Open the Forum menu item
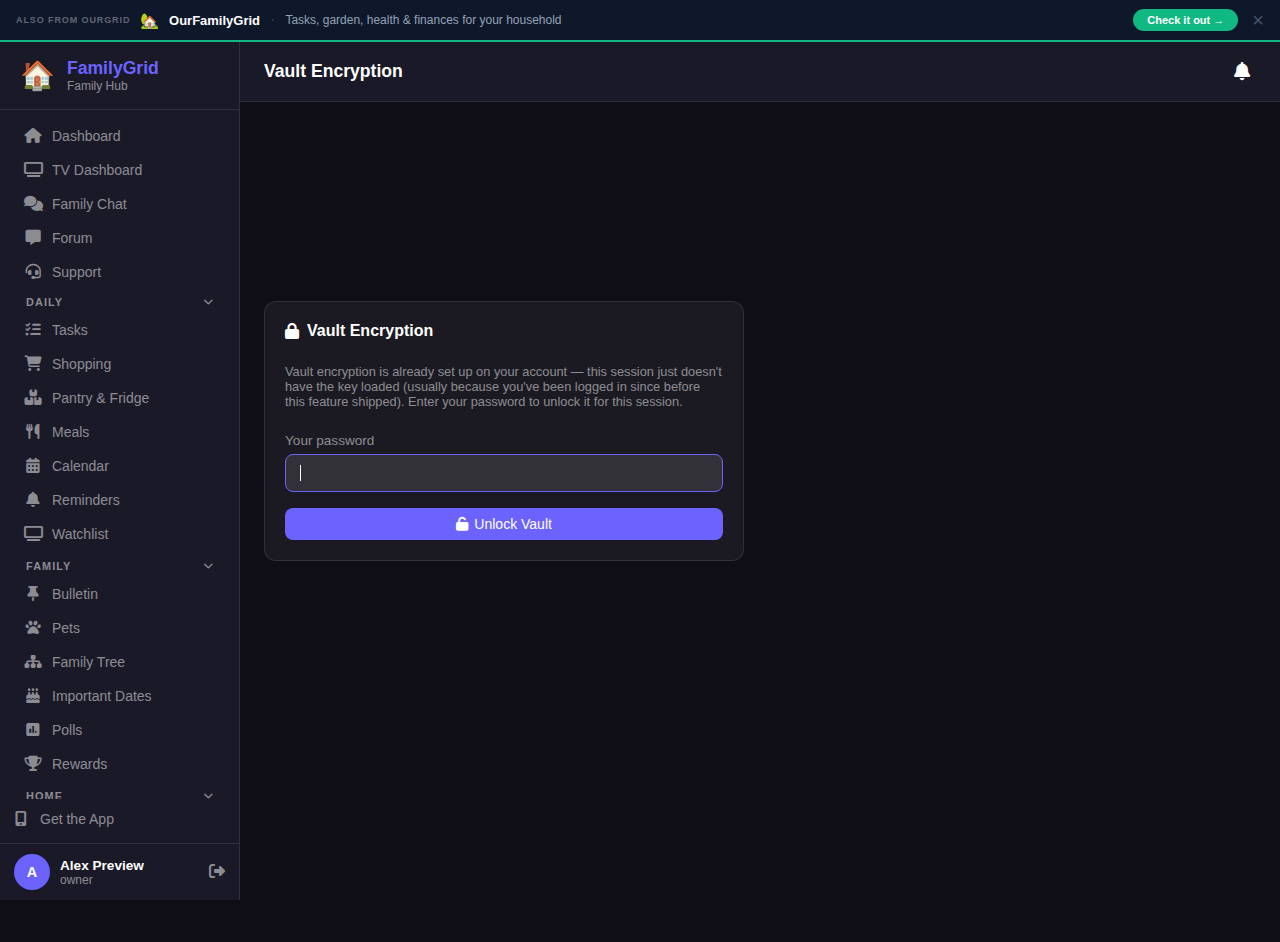The image size is (1280, 942). click(x=120, y=238)
